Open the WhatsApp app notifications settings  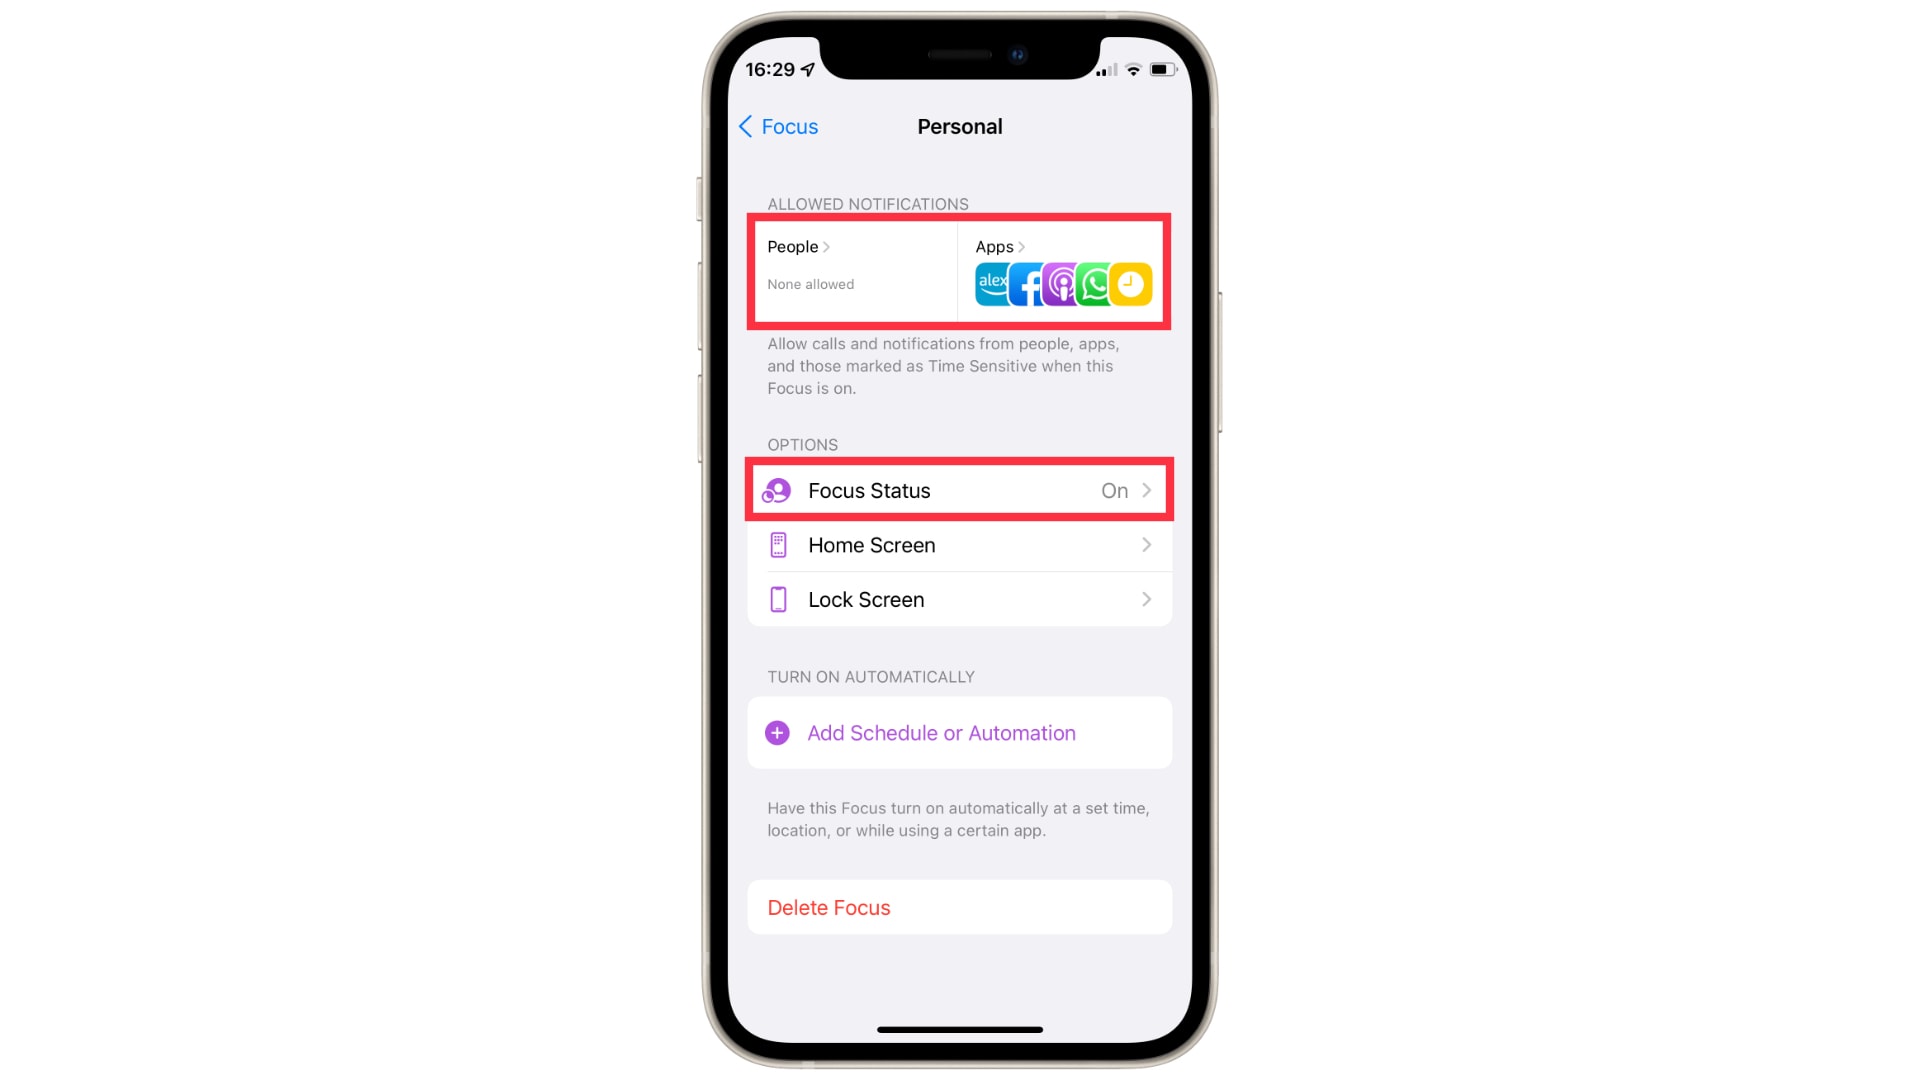tap(1096, 284)
